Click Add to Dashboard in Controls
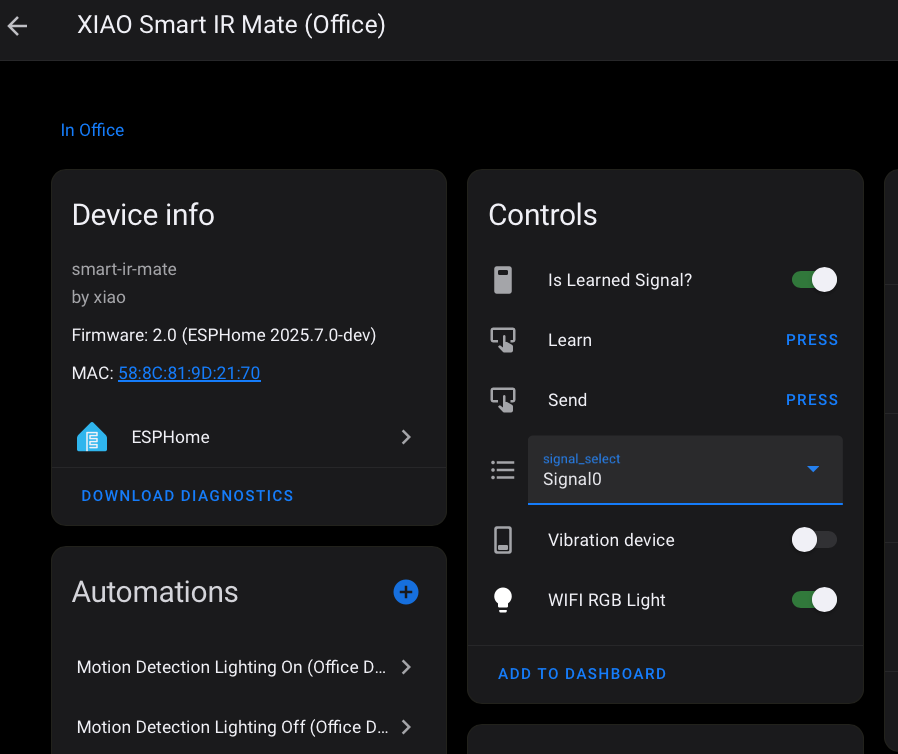The image size is (898, 754). tap(582, 674)
